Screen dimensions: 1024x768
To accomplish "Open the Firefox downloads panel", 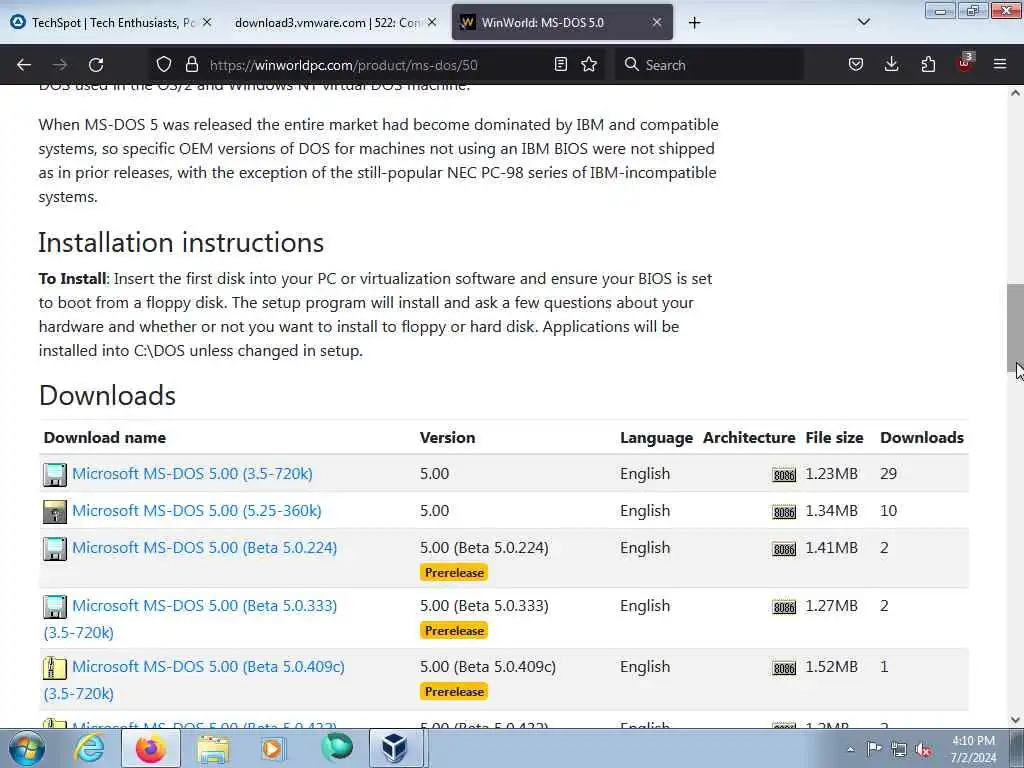I will pyautogui.click(x=891, y=65).
